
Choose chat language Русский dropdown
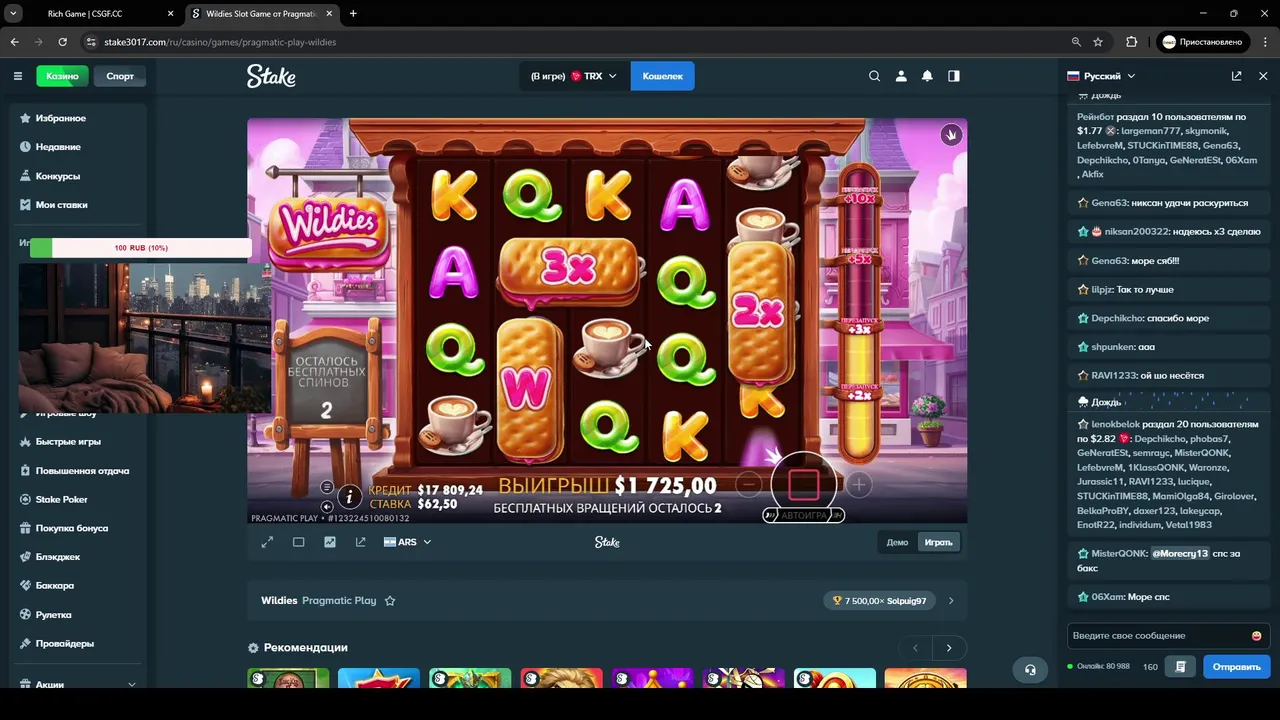pyautogui.click(x=1101, y=76)
